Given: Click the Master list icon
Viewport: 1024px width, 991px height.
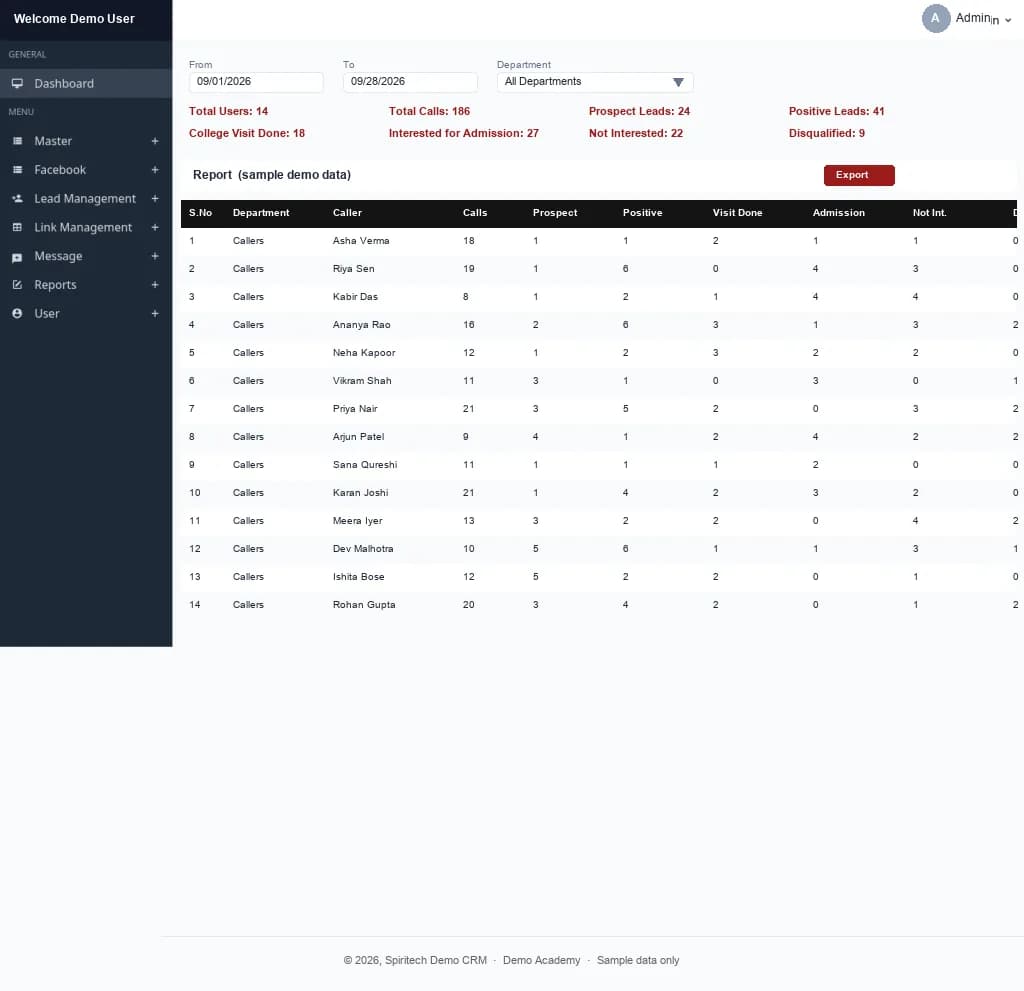Looking at the screenshot, I should (17, 141).
